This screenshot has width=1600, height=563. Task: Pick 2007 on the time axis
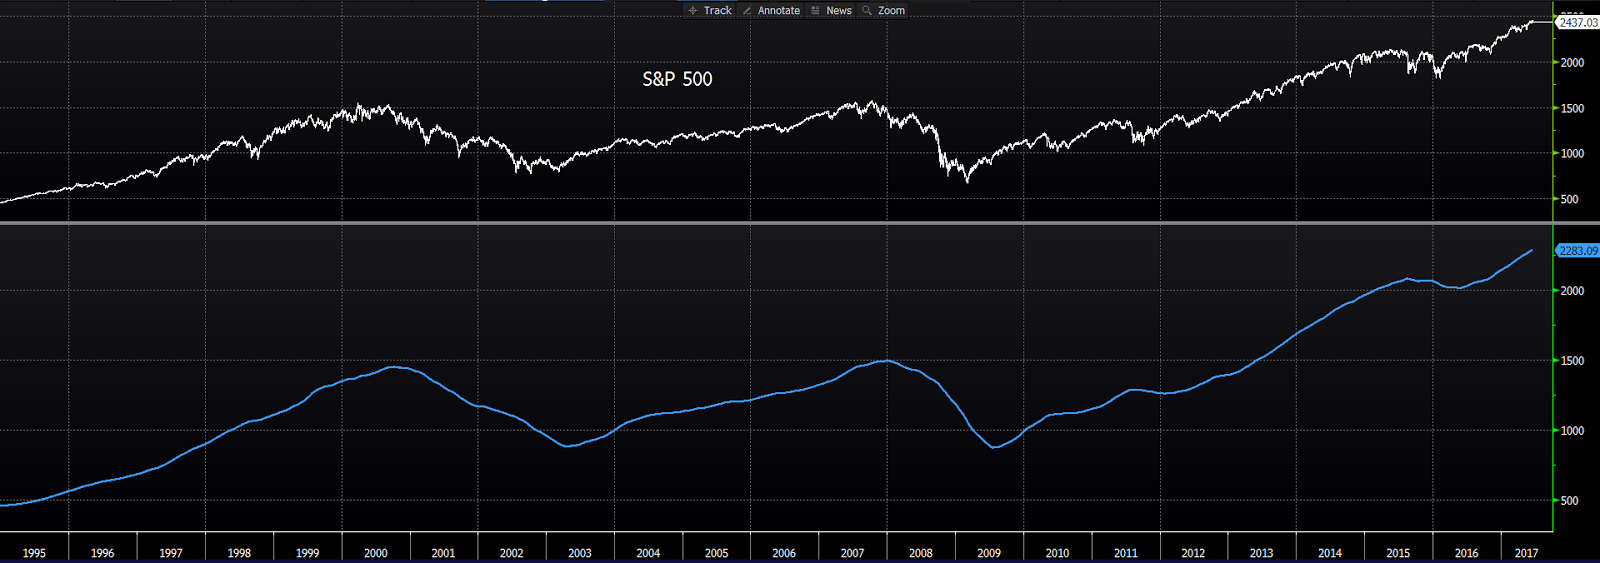[x=852, y=553]
